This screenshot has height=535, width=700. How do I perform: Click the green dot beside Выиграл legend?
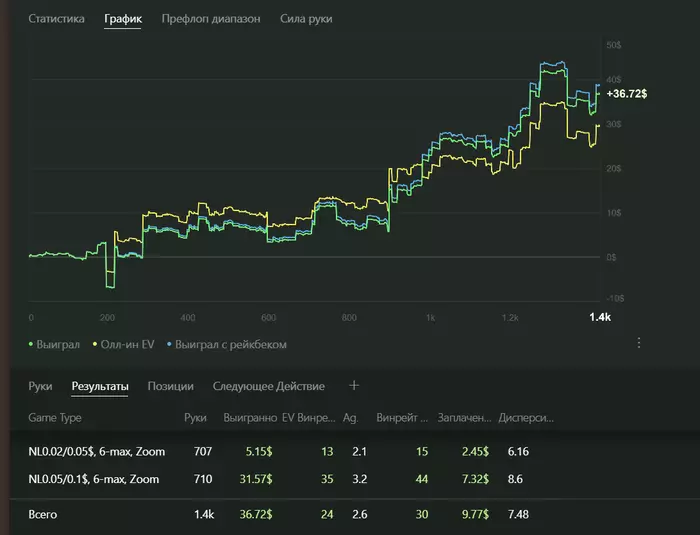tap(32, 344)
